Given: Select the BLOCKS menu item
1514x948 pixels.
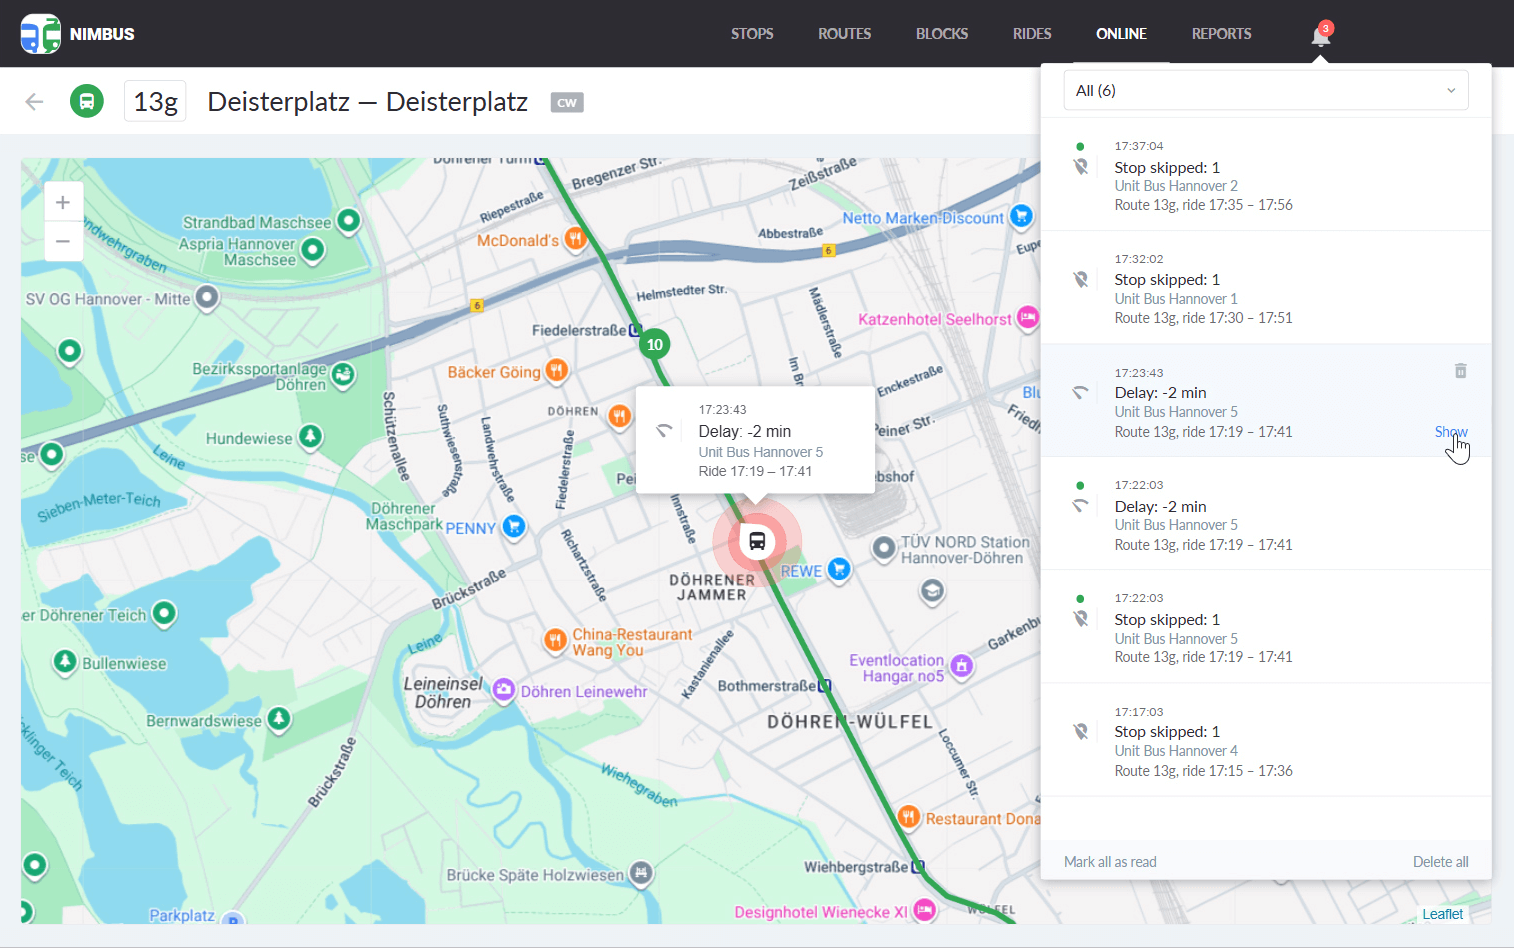Looking at the screenshot, I should [941, 33].
